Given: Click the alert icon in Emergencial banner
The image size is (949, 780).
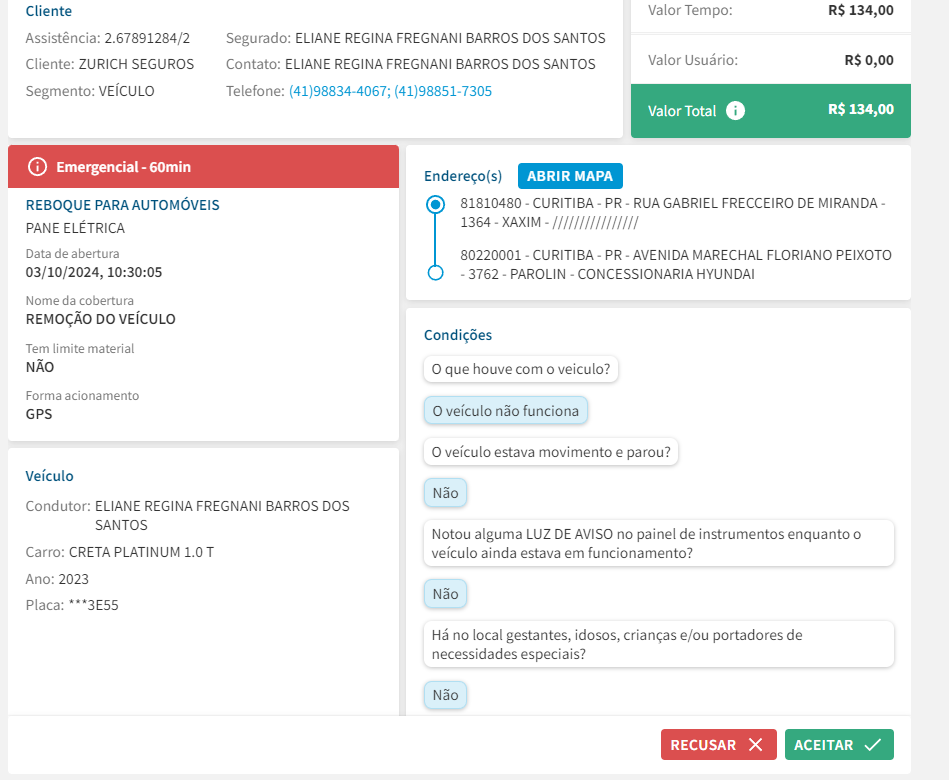Looking at the screenshot, I should (x=37, y=166).
